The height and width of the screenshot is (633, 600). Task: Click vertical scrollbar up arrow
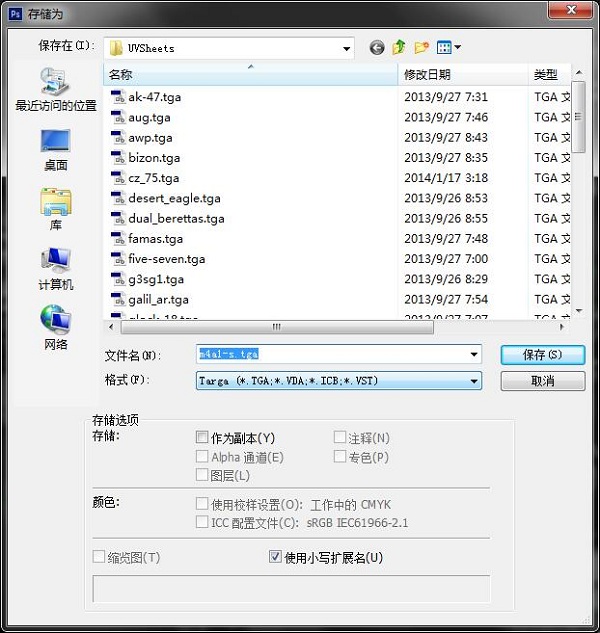pyautogui.click(x=579, y=72)
